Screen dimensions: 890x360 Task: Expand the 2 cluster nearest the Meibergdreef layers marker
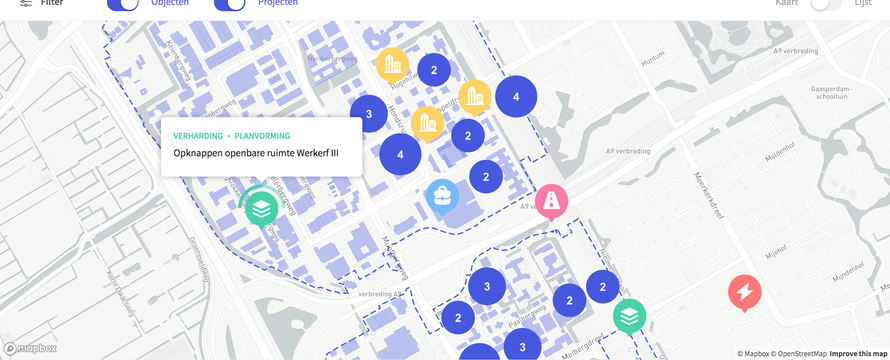pyautogui.click(x=602, y=287)
